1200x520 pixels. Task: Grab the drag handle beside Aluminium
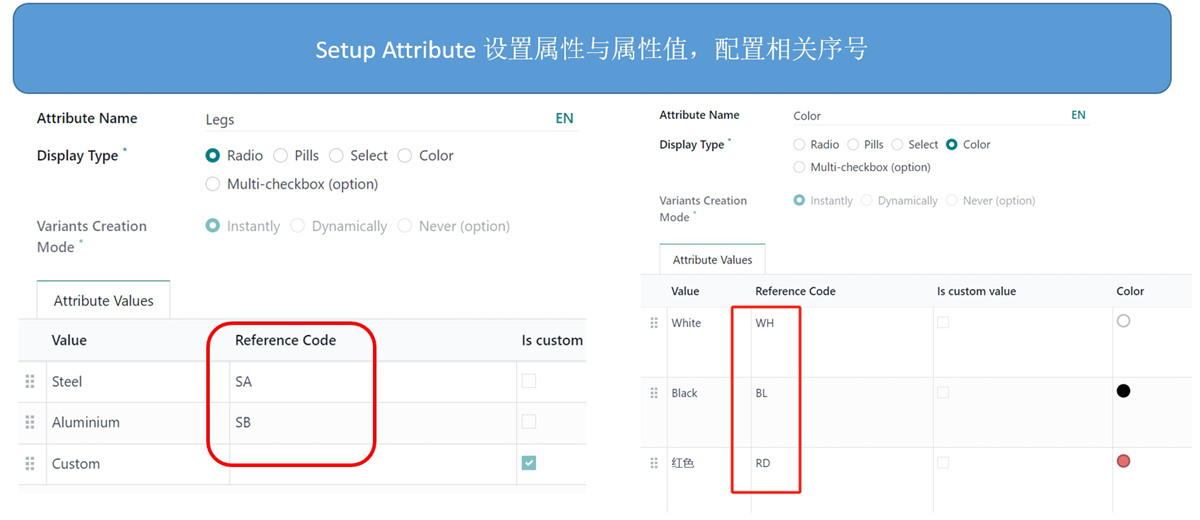coord(30,422)
